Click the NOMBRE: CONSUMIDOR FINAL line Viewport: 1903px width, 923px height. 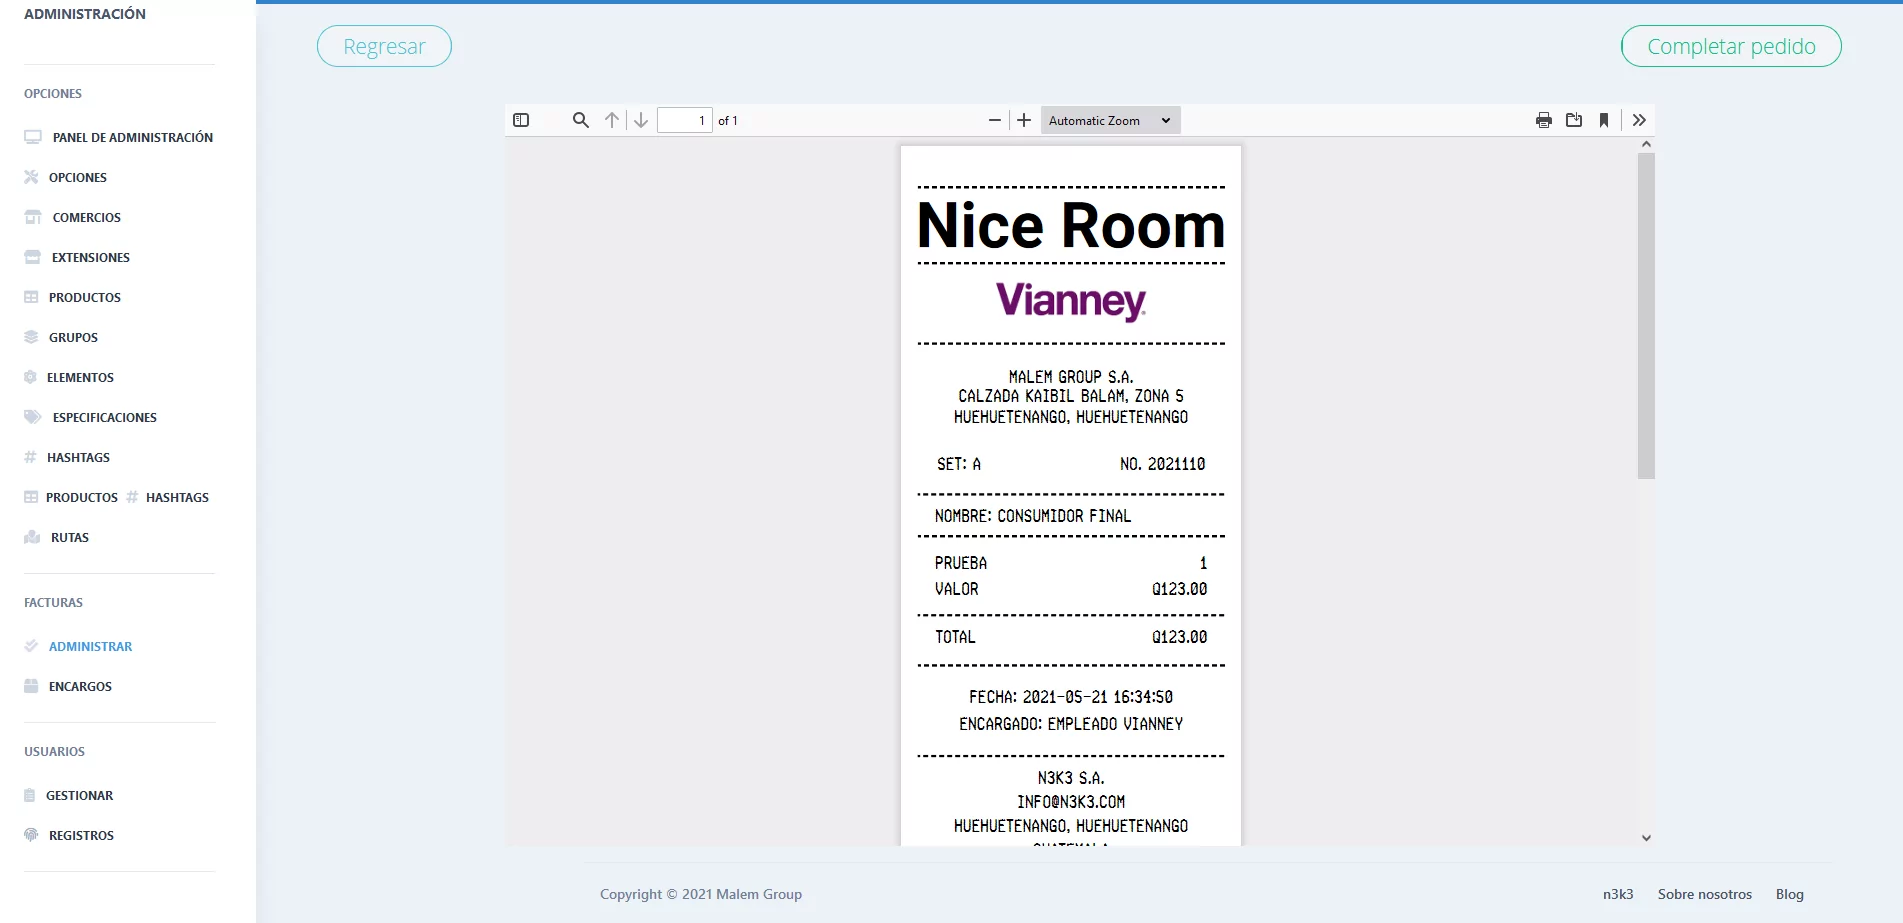pyautogui.click(x=1033, y=516)
